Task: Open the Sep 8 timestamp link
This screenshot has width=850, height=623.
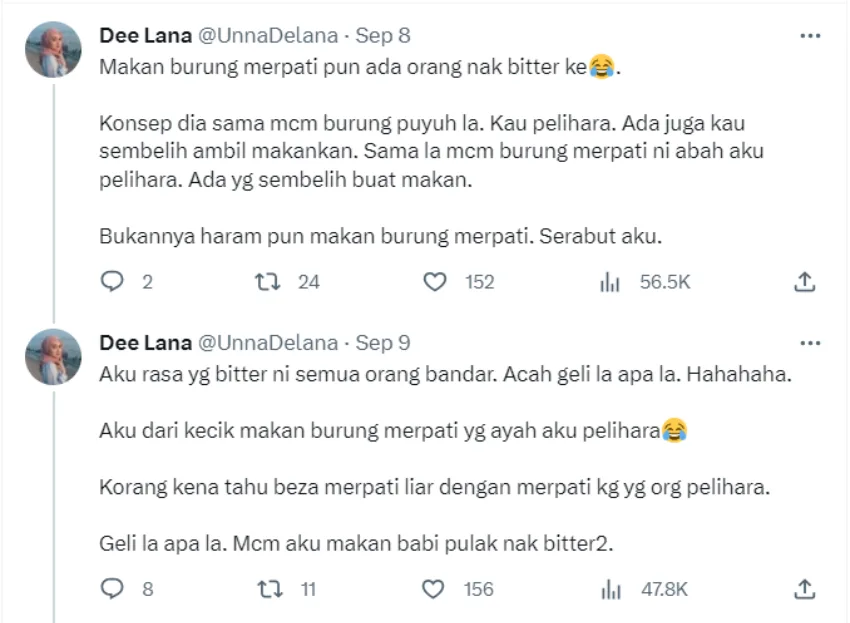Action: tap(384, 36)
